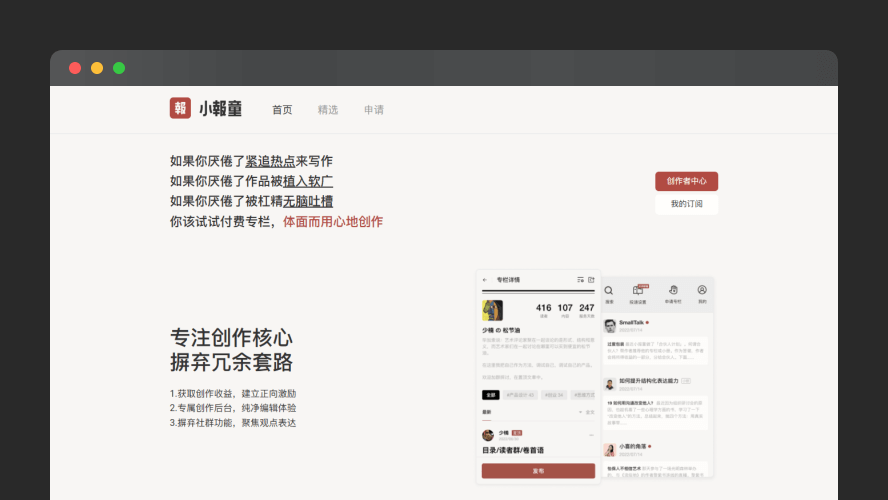Screen dimensions: 888x500
Task: Toggle the #产品设计 tag filter
Action: click(520, 395)
